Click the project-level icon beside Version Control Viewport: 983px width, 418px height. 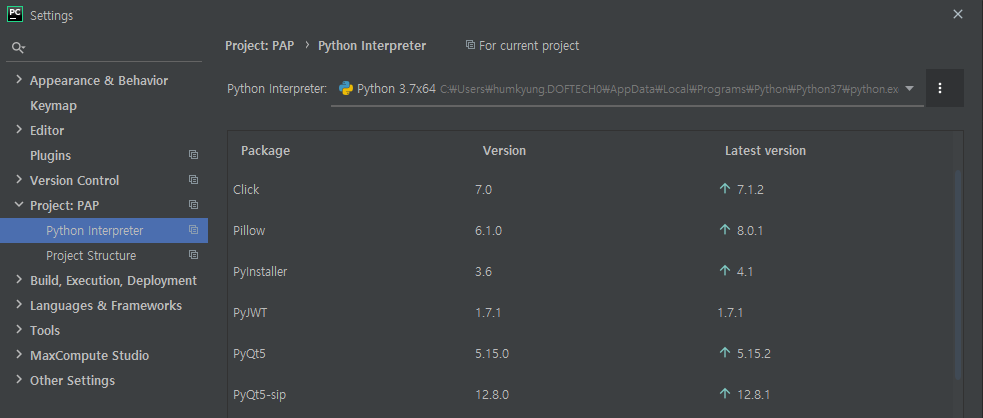click(193, 180)
